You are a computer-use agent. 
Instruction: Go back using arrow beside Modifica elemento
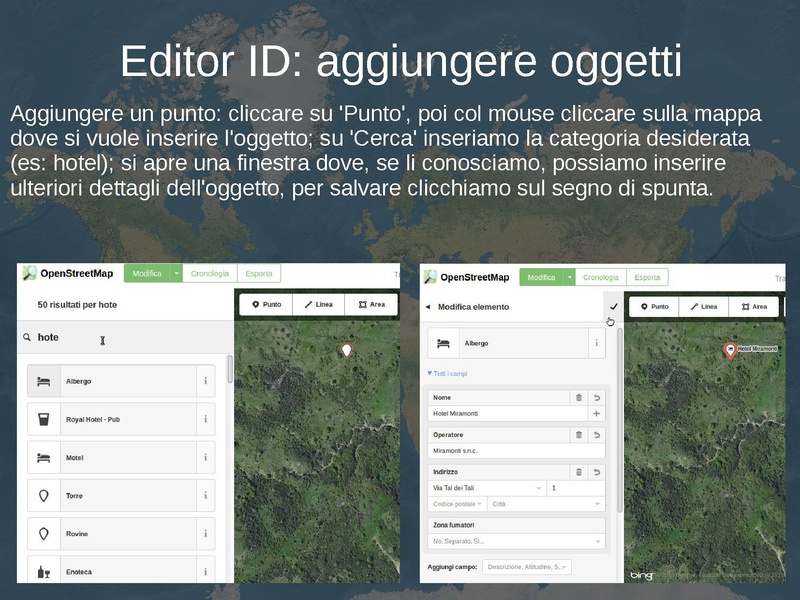(428, 307)
